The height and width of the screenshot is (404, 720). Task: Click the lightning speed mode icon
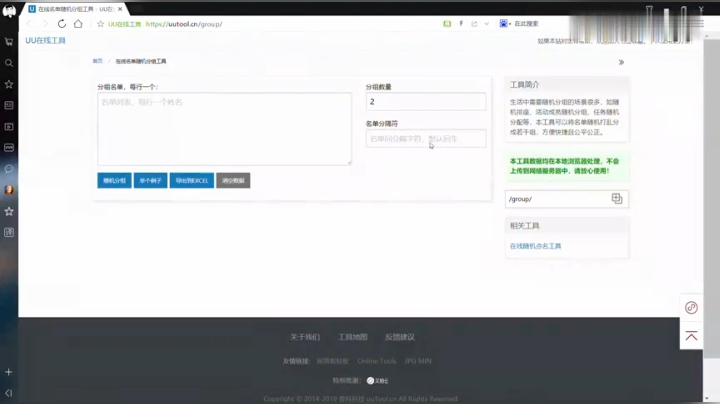pos(461,23)
